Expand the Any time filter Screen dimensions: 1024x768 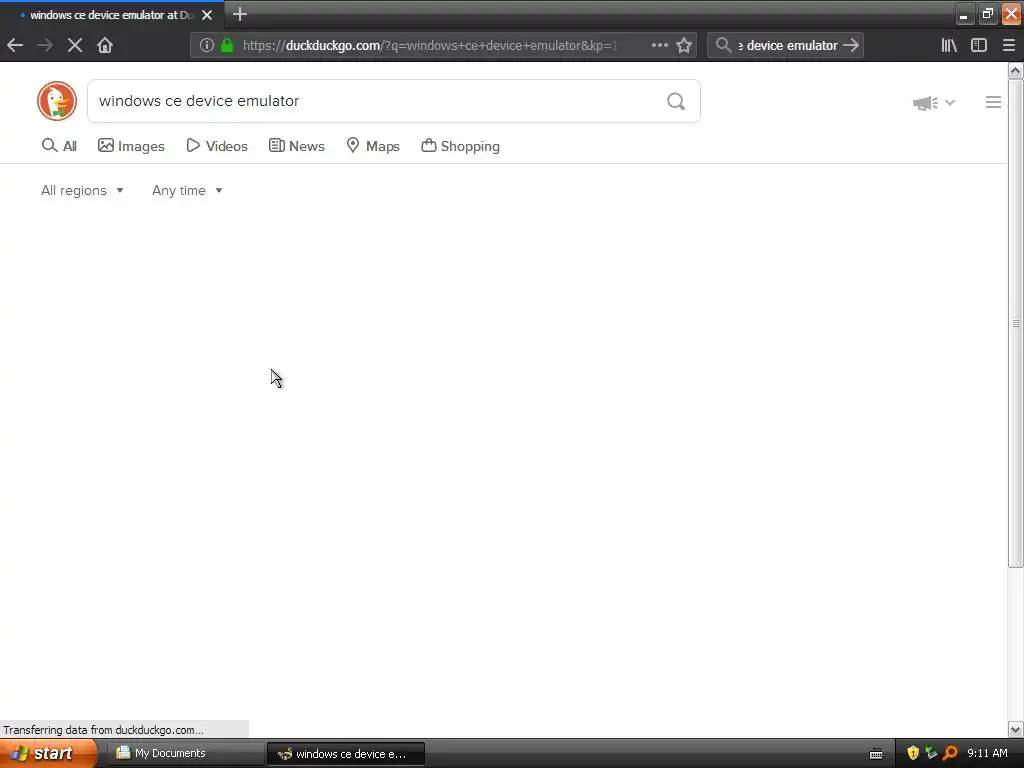pos(187,191)
